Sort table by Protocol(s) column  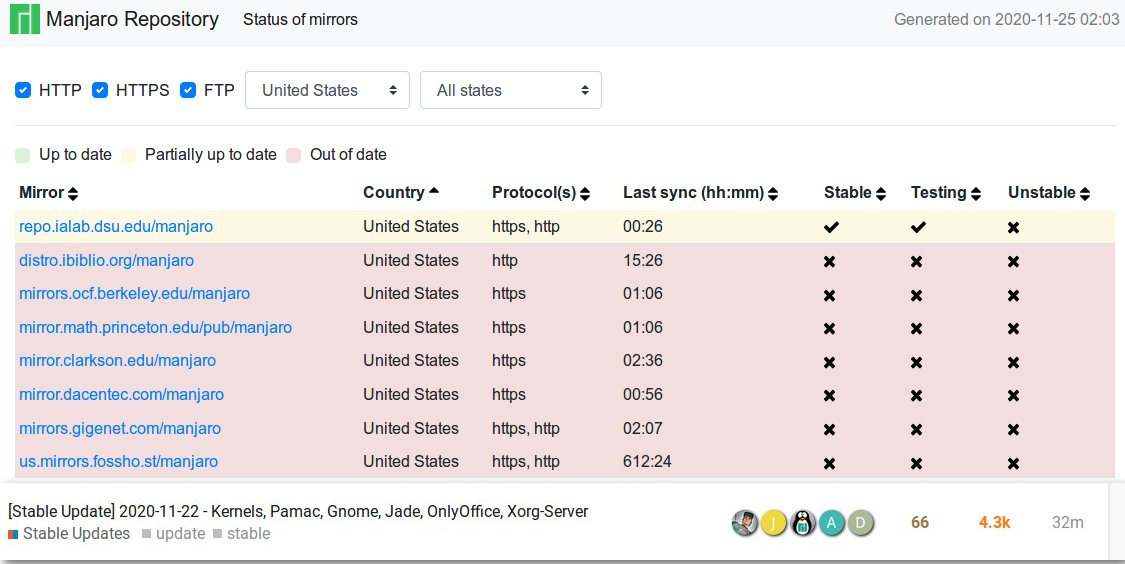click(541, 192)
